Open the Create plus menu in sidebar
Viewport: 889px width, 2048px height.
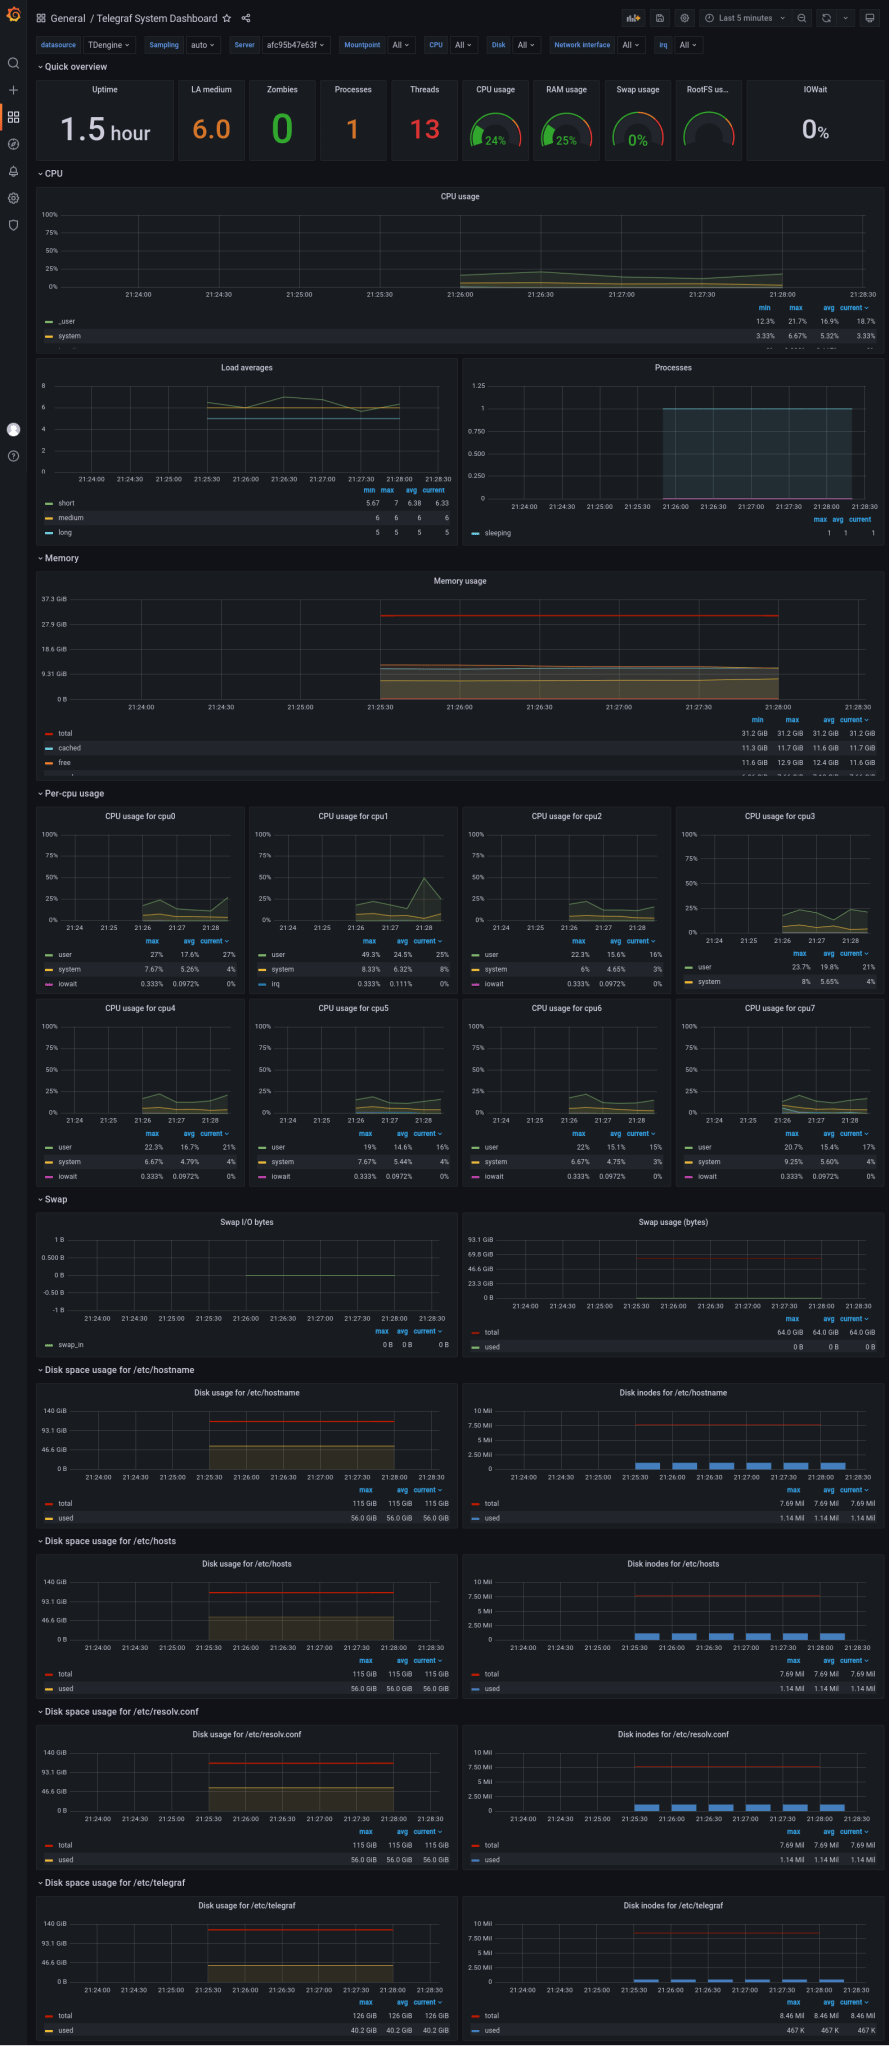pyautogui.click(x=13, y=90)
